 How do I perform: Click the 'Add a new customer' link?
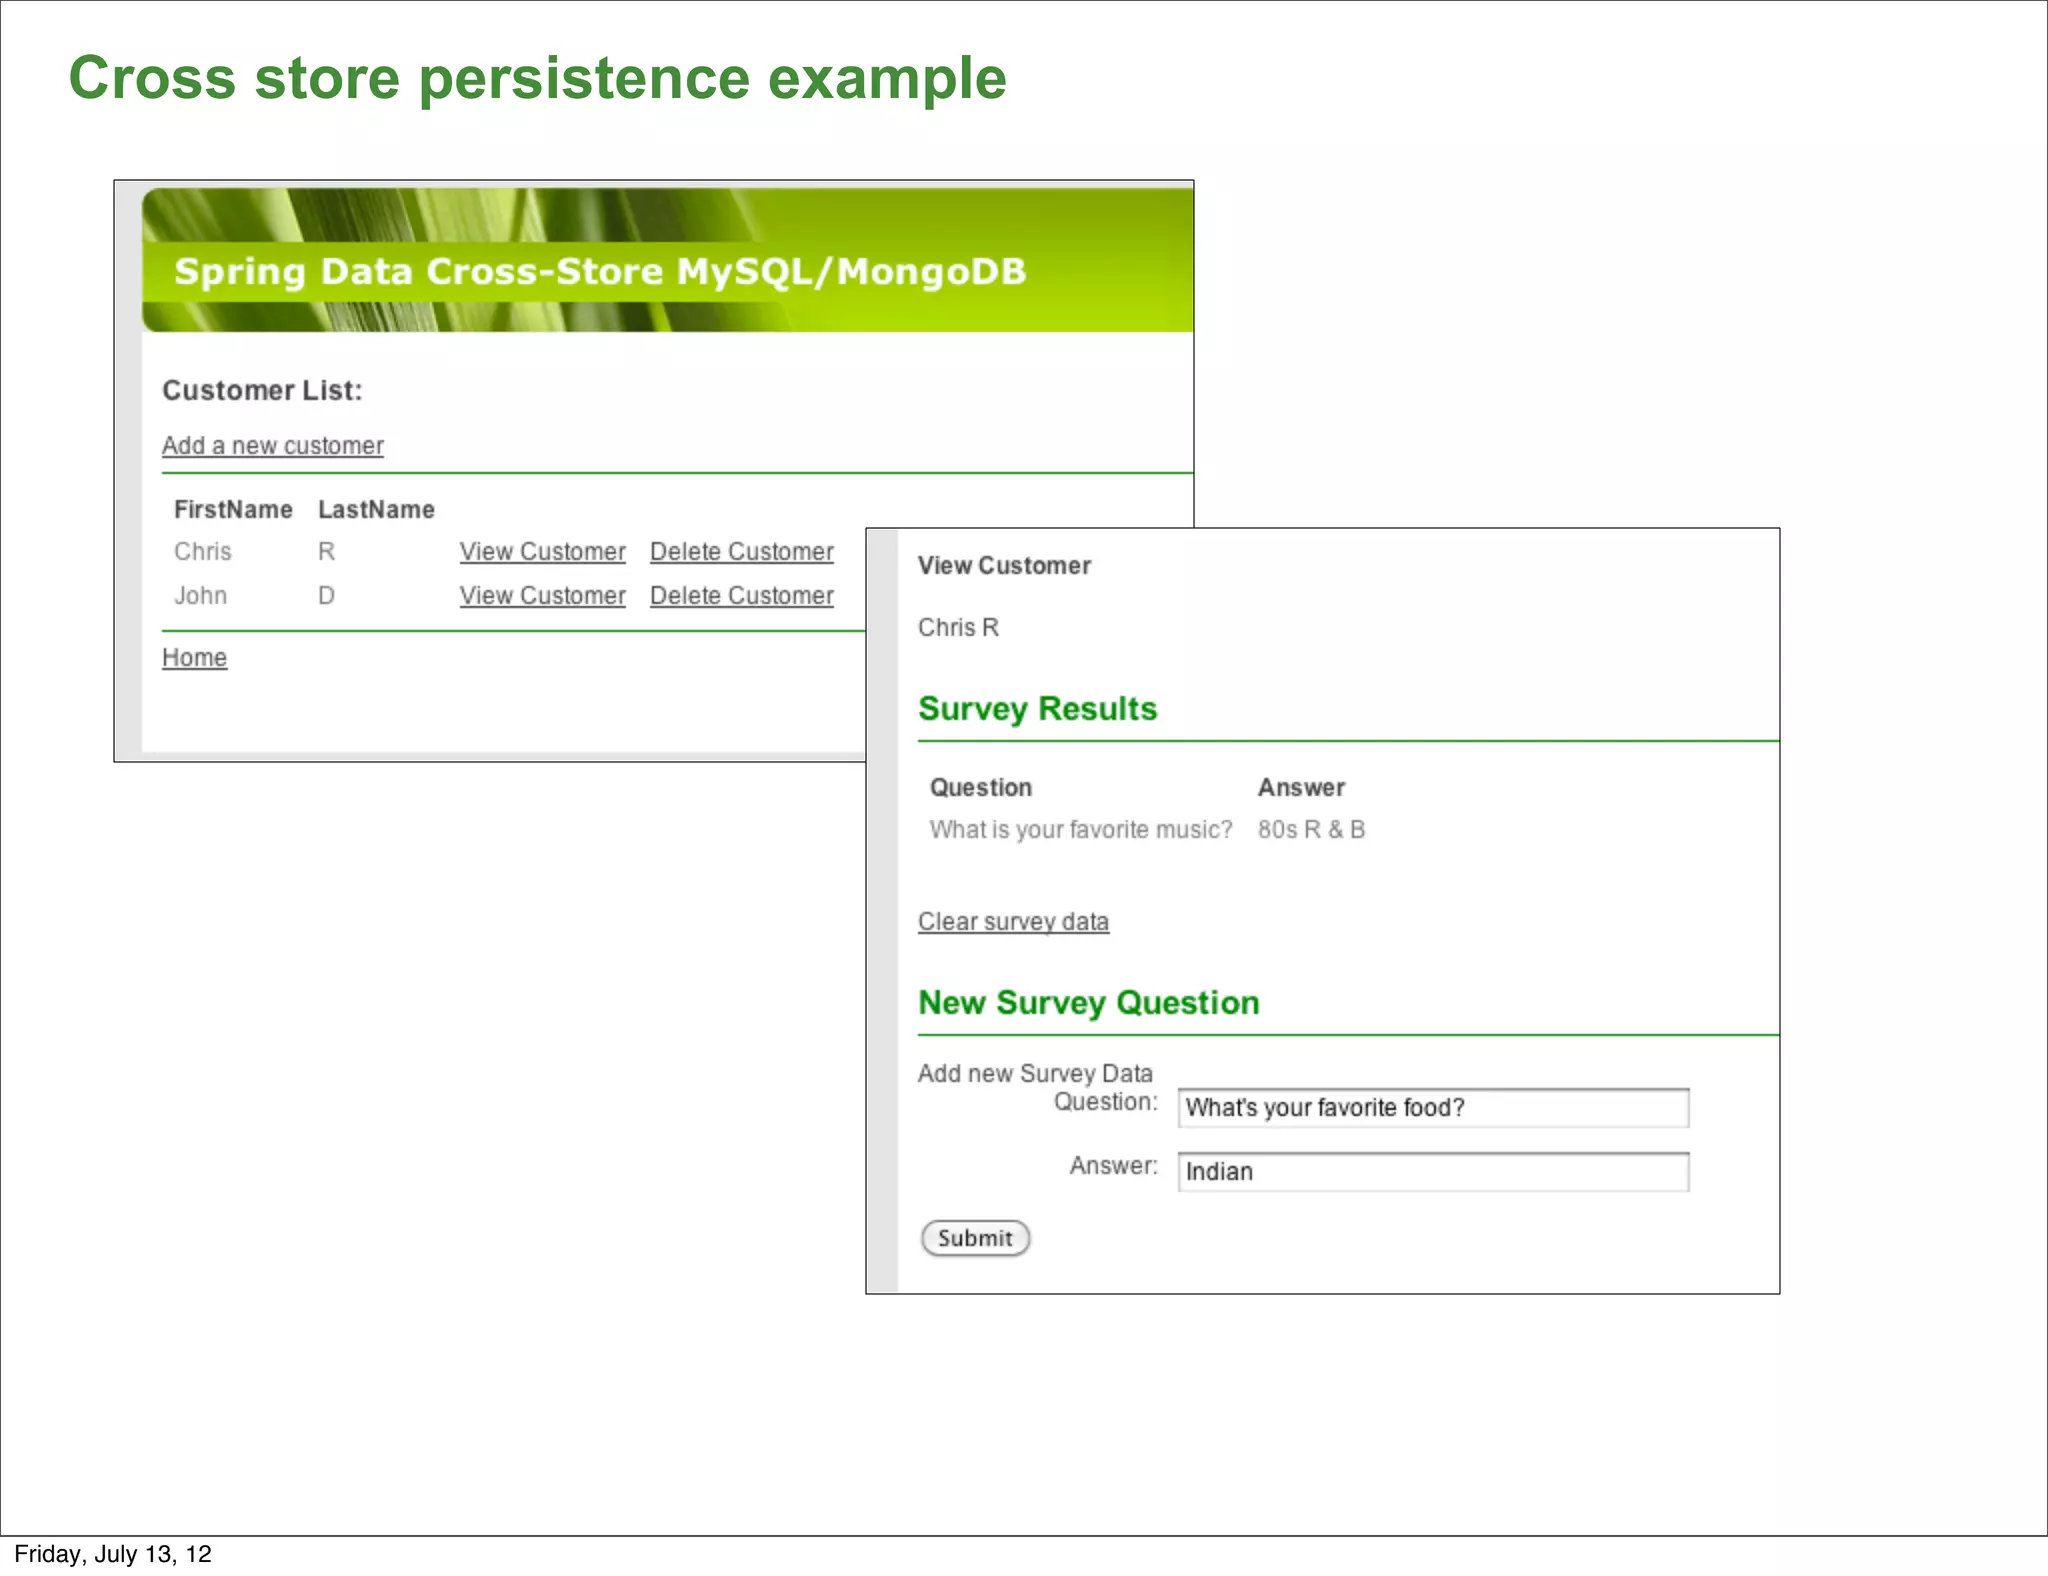coord(273,445)
